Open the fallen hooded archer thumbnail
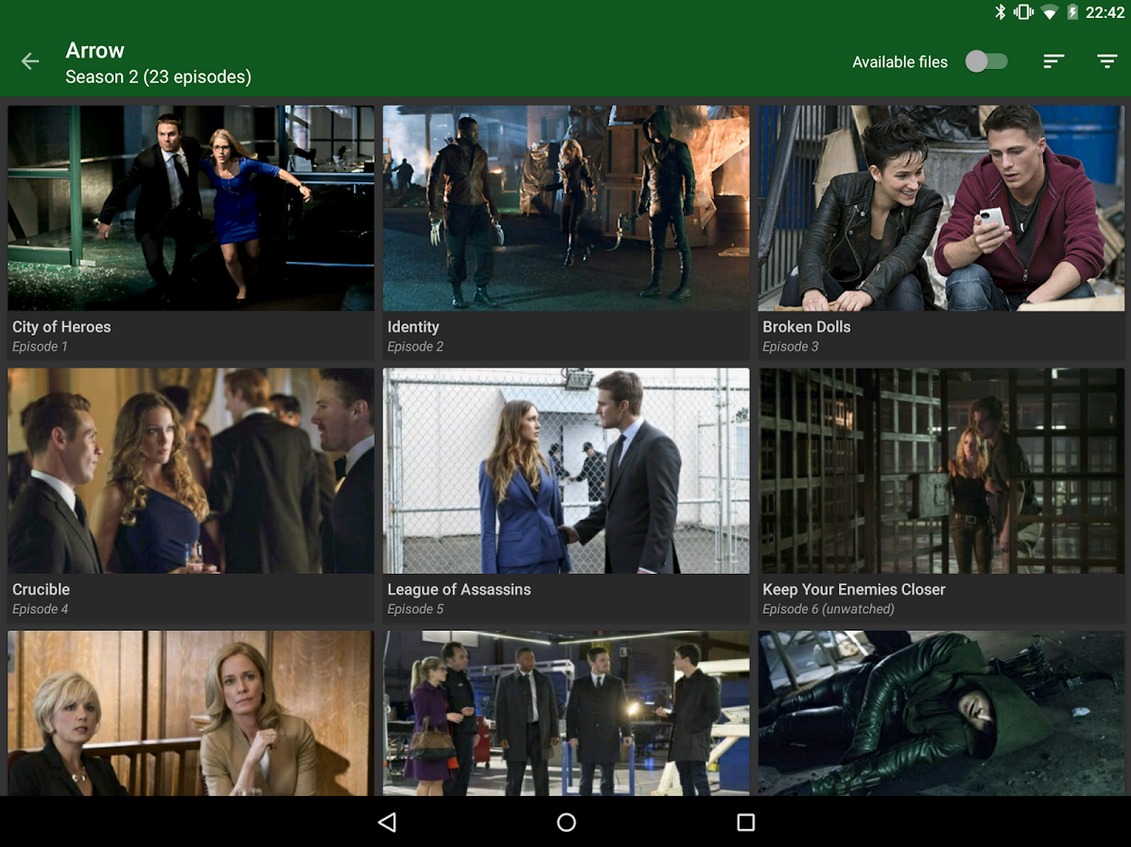Screen dimensions: 1131x847 click(x=941, y=714)
